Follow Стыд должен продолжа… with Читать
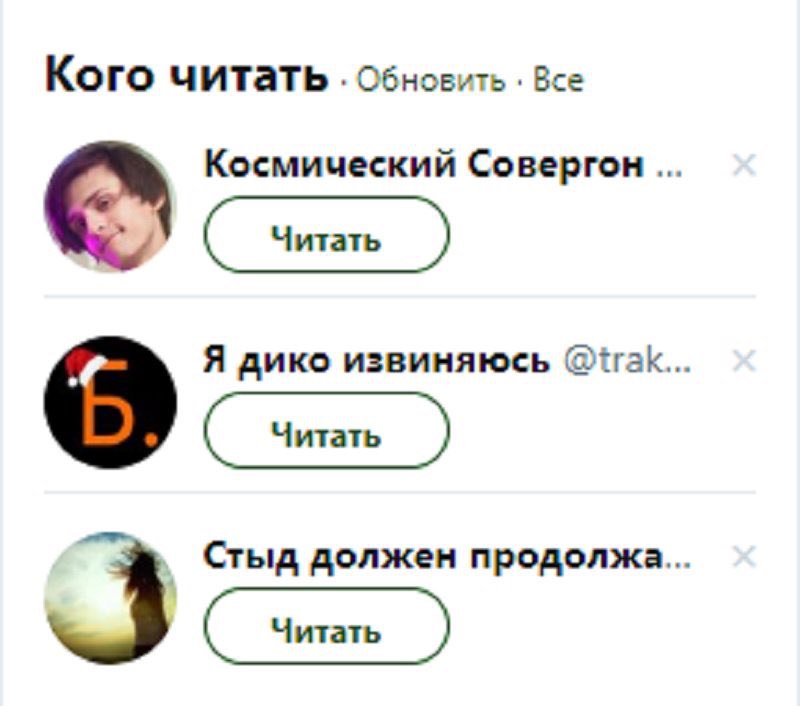Screen dimensions: 800x706 [327, 626]
